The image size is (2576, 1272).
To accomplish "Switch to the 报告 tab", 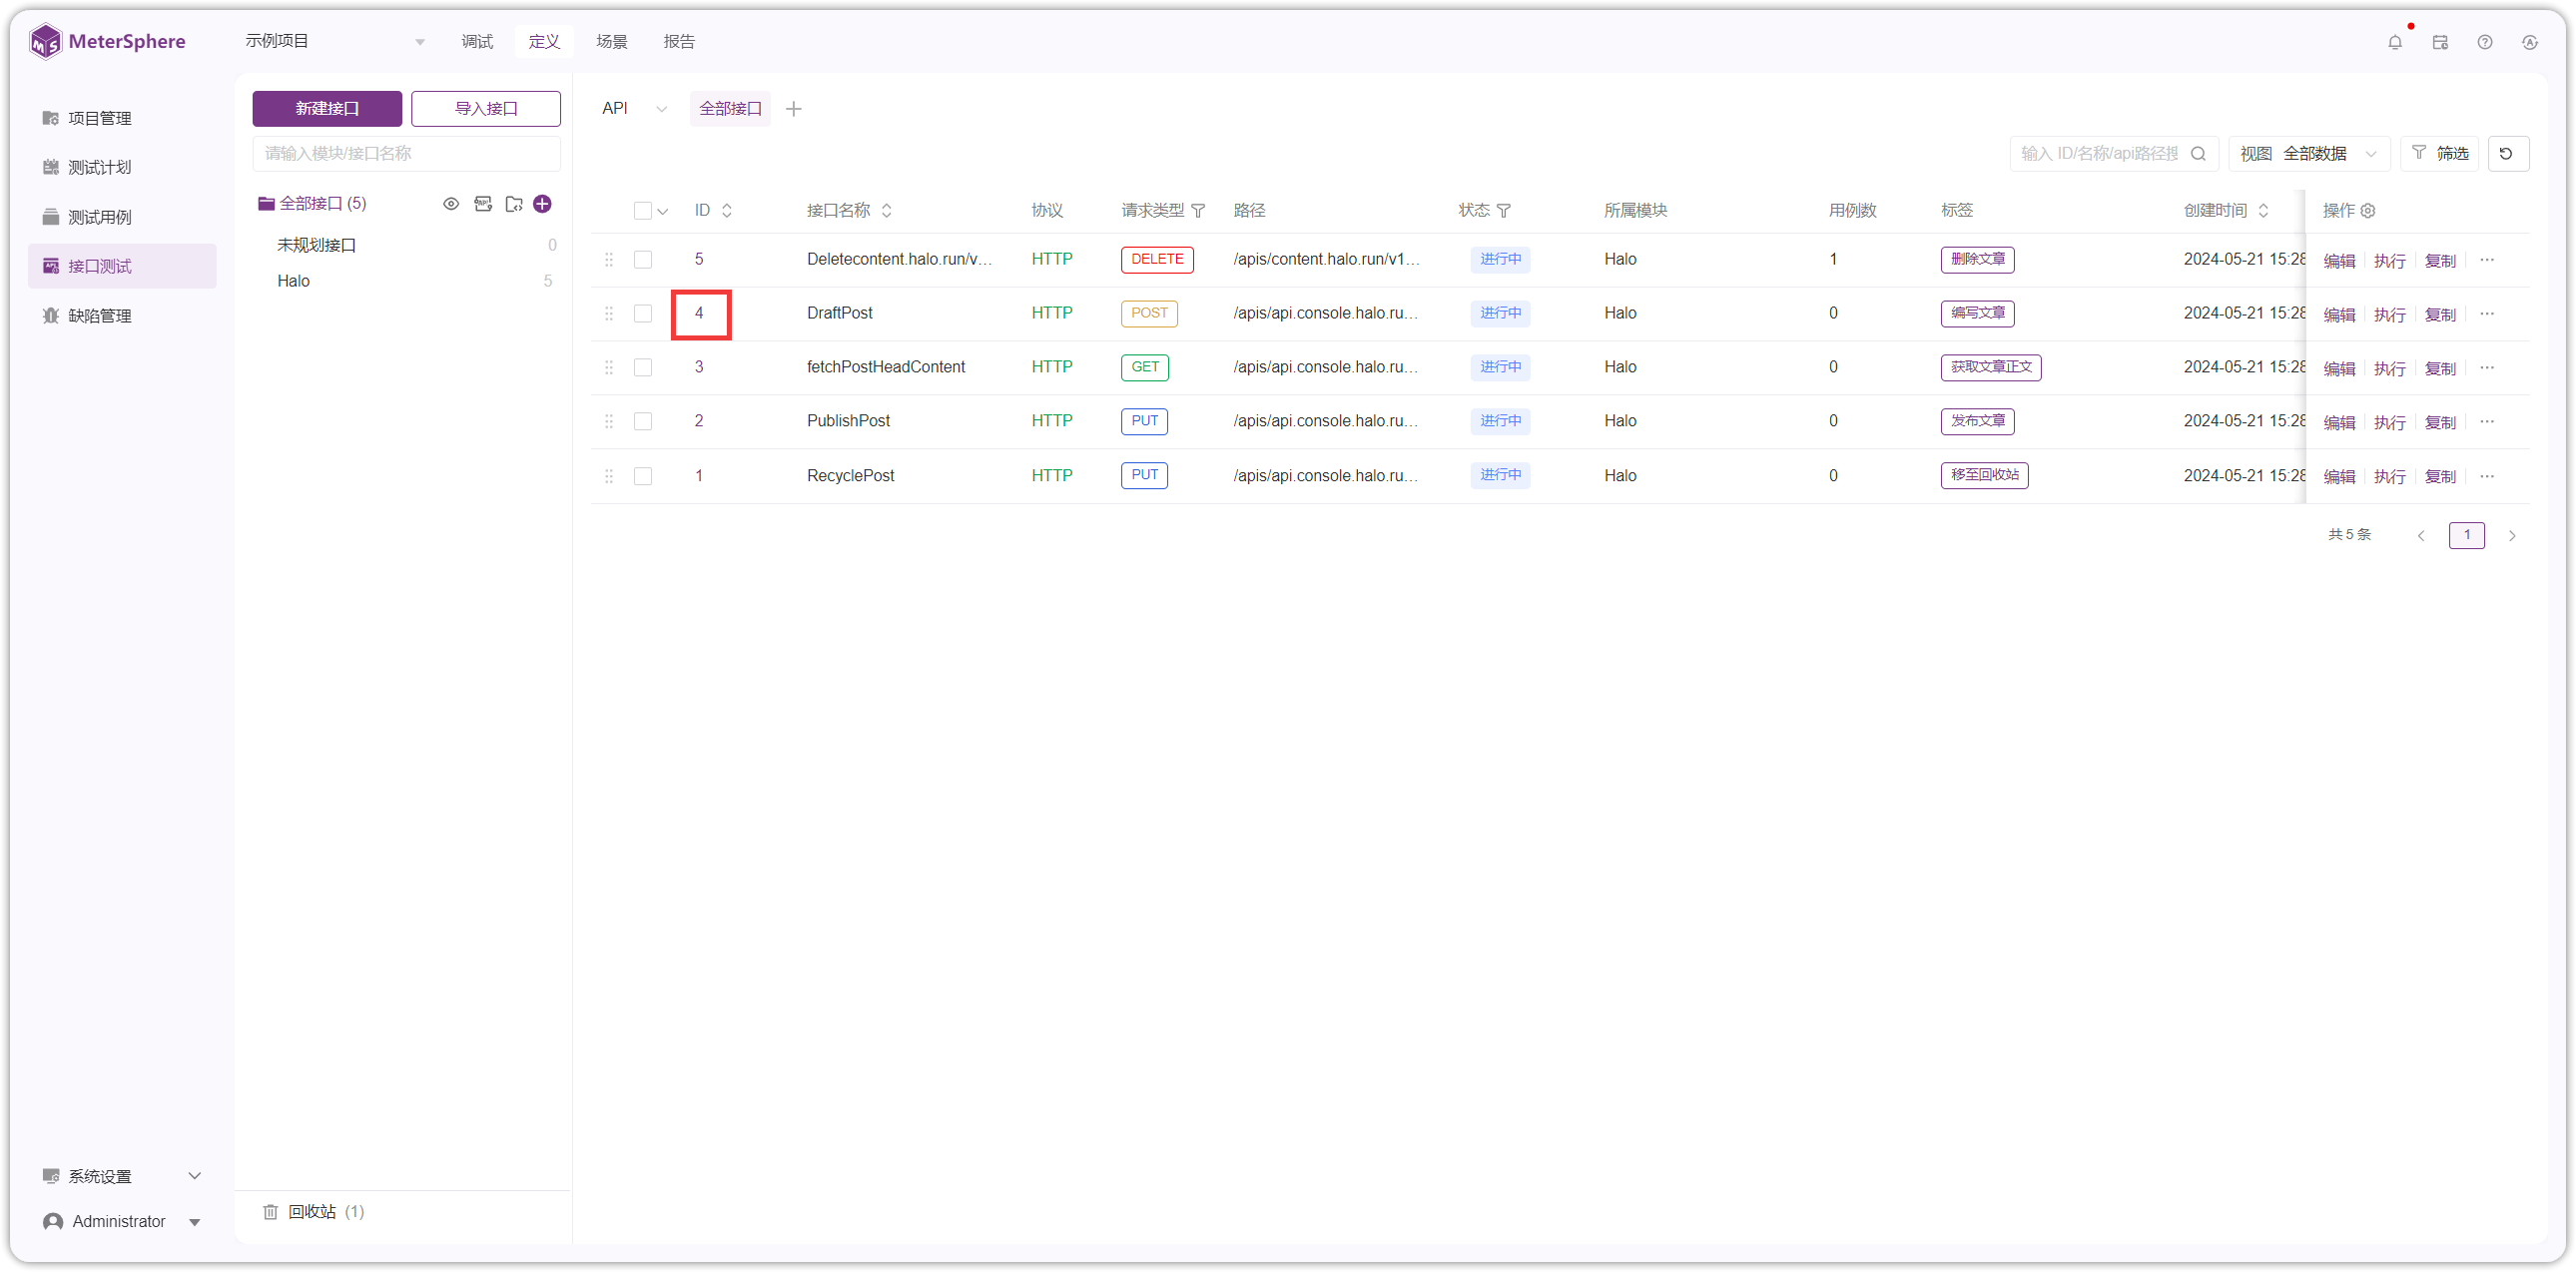I will [x=678, y=42].
